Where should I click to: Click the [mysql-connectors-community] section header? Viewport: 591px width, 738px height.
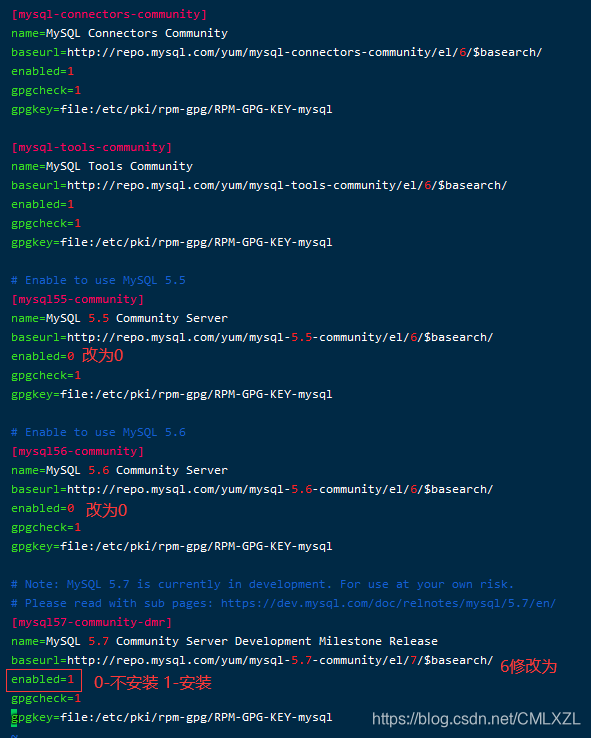tap(109, 14)
